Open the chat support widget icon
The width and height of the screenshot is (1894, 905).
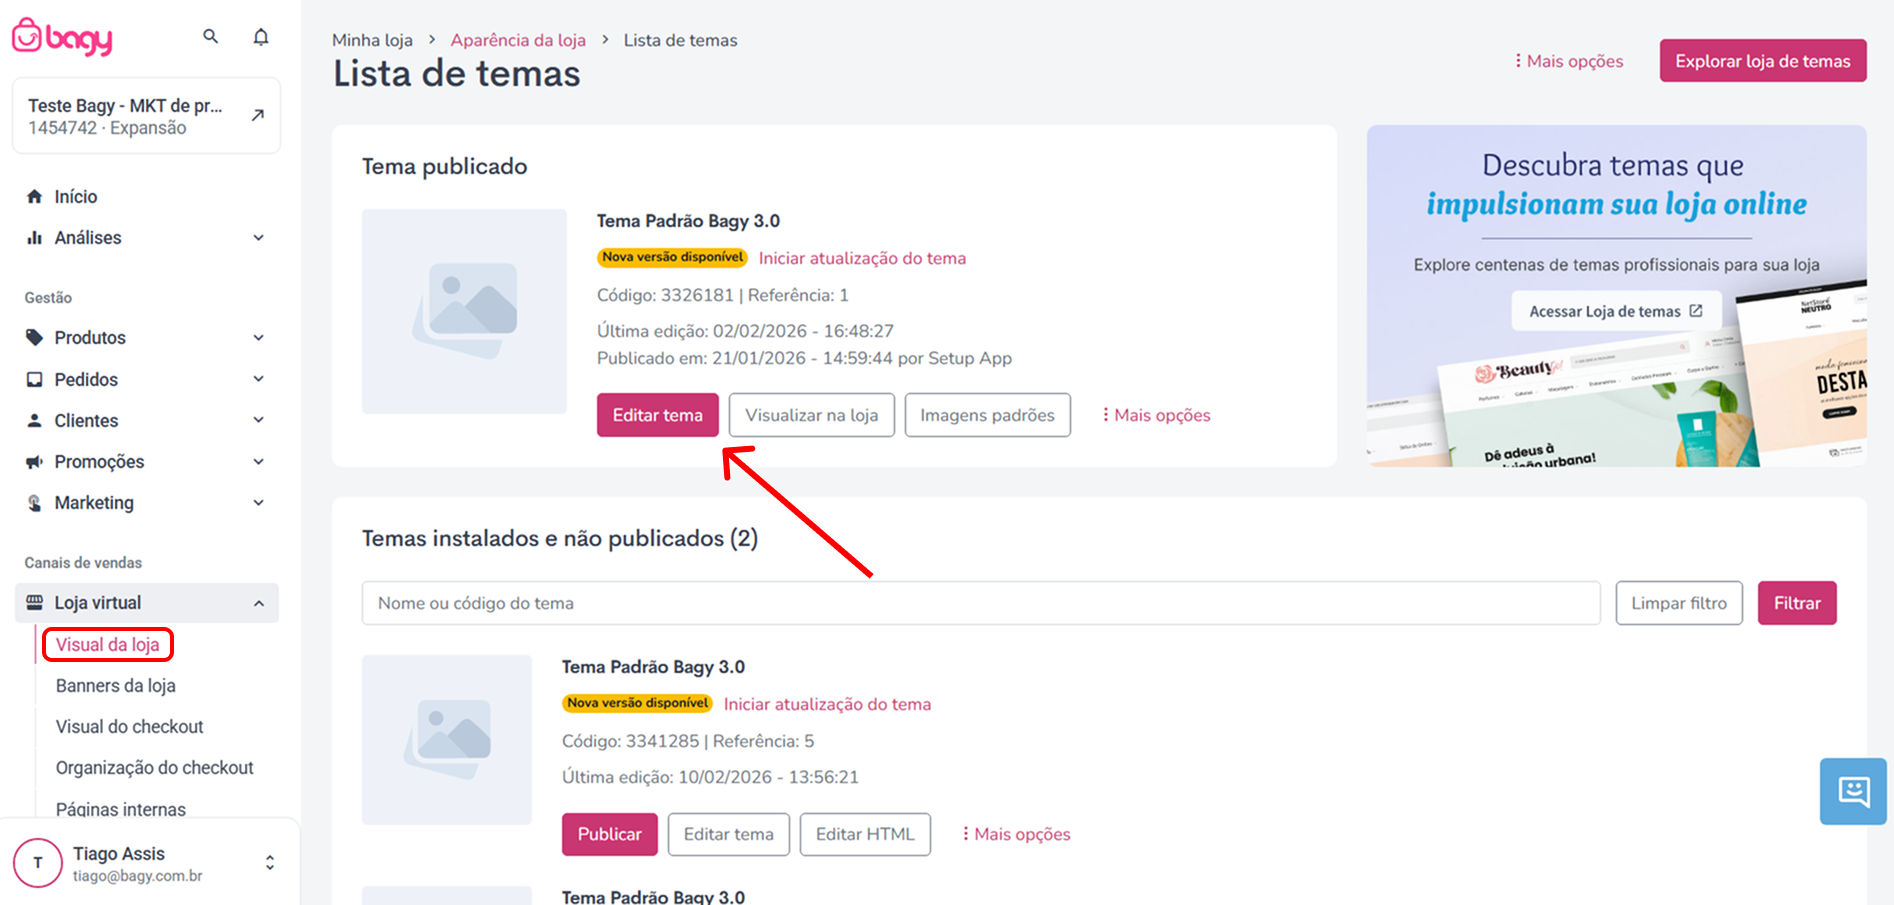1853,792
